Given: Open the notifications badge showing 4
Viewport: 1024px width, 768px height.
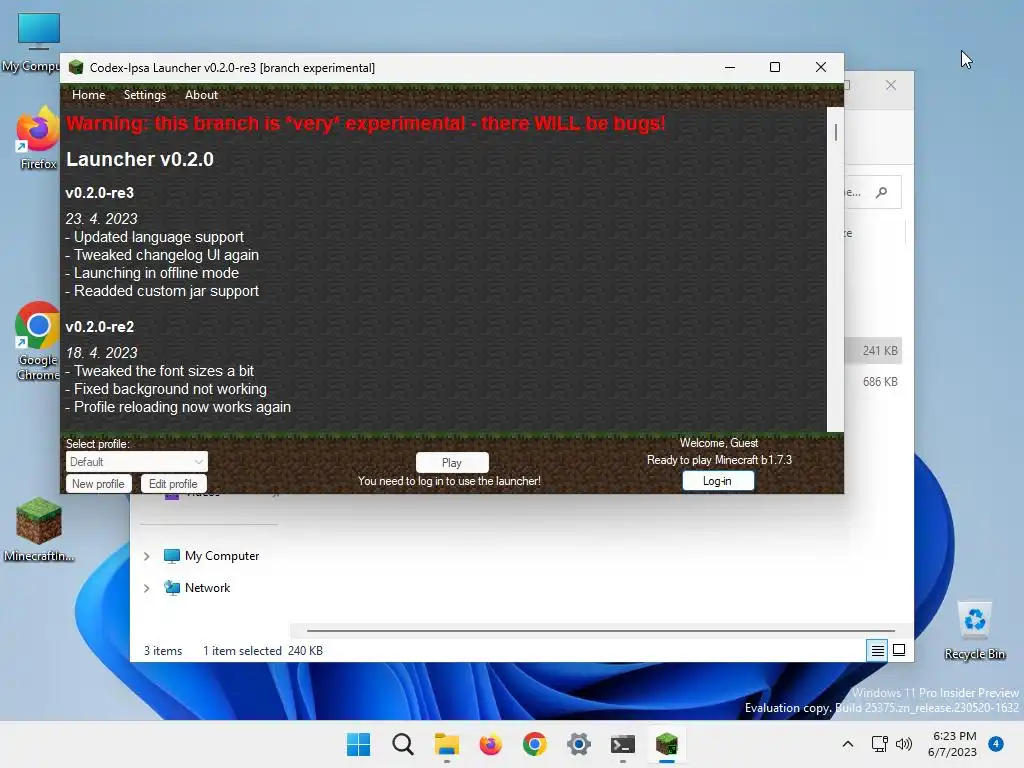Looking at the screenshot, I should [x=996, y=743].
